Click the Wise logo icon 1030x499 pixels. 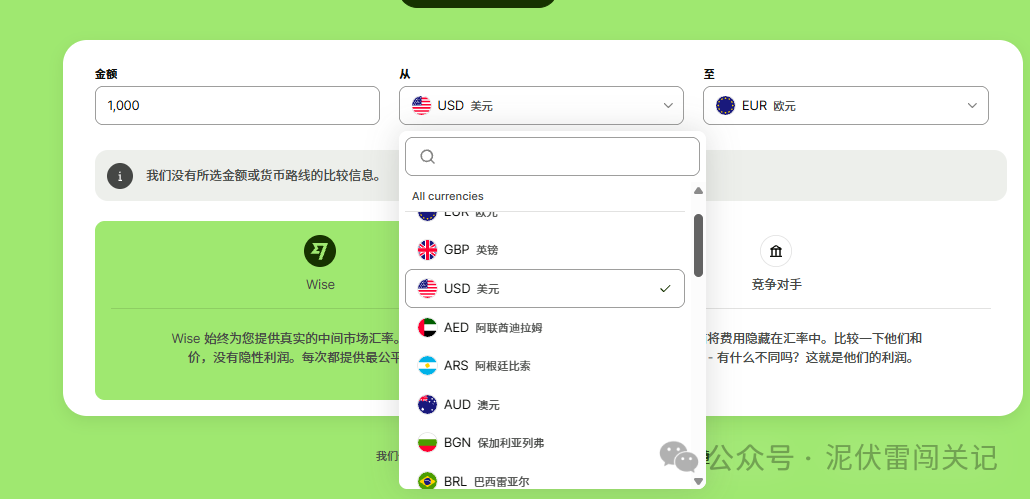(320, 251)
